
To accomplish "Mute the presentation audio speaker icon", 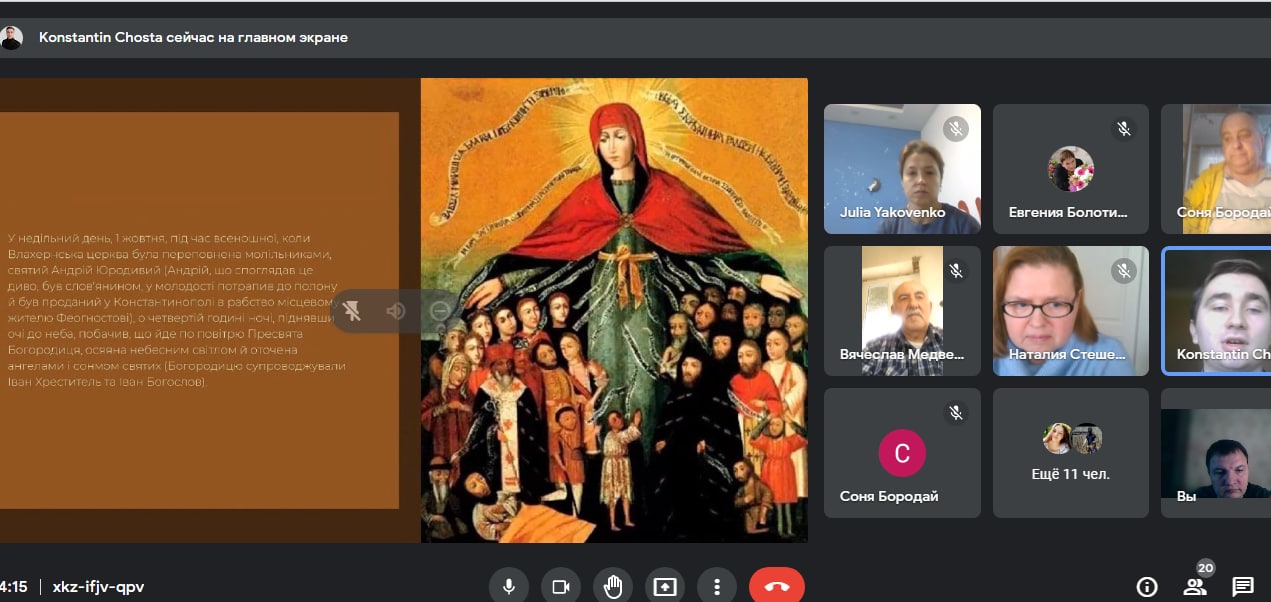I will pos(396,310).
